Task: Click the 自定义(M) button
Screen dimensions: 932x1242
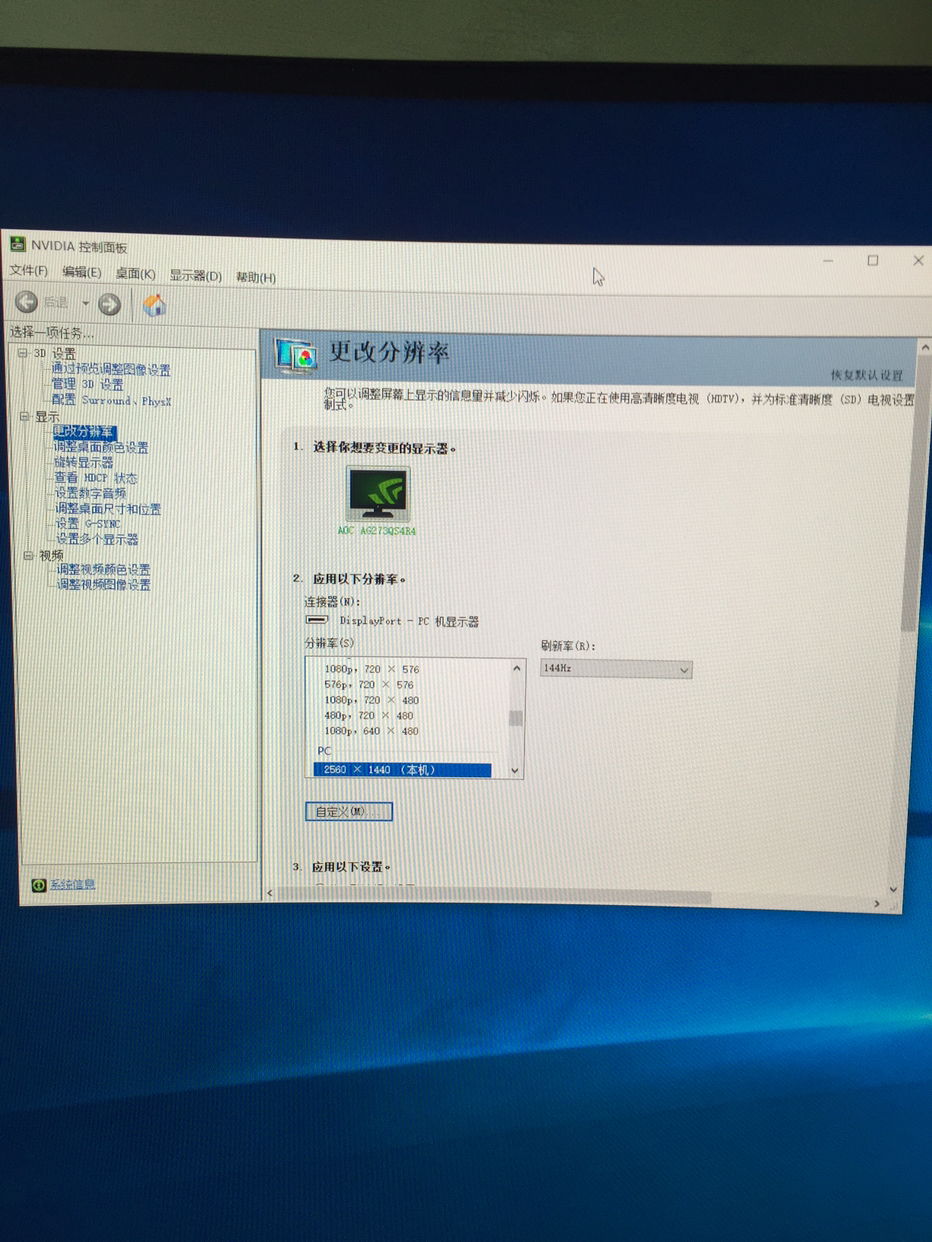Action: pyautogui.click(x=347, y=811)
